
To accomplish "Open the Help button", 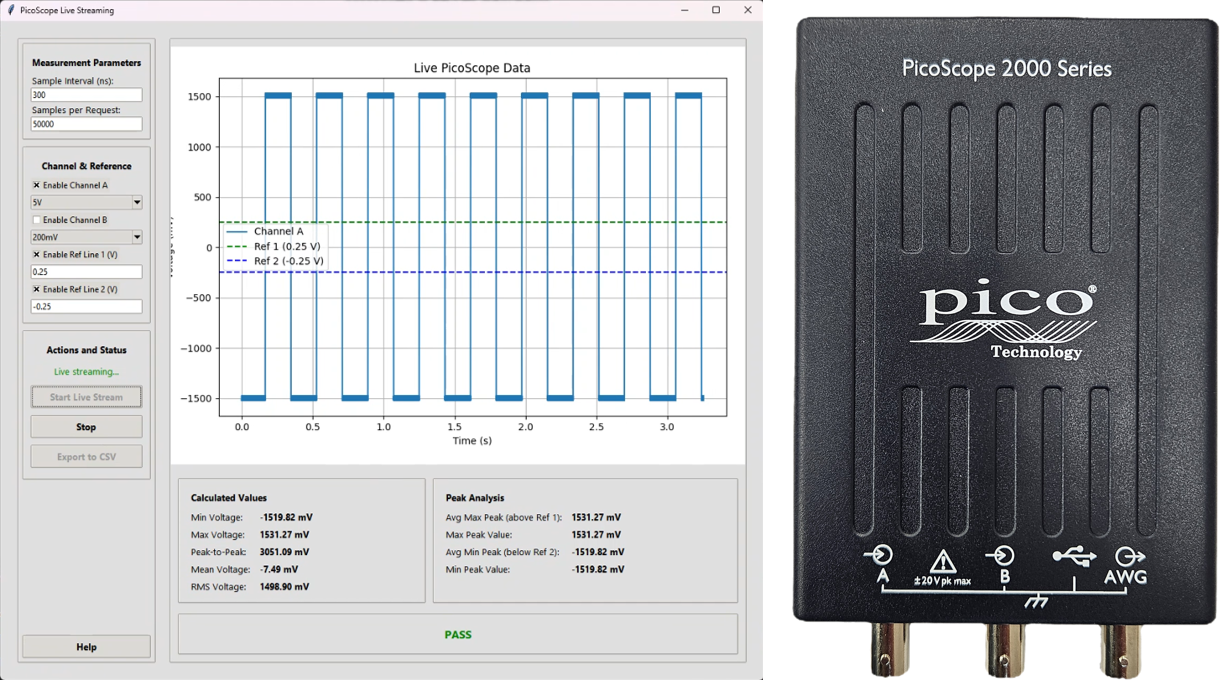I will pos(86,647).
